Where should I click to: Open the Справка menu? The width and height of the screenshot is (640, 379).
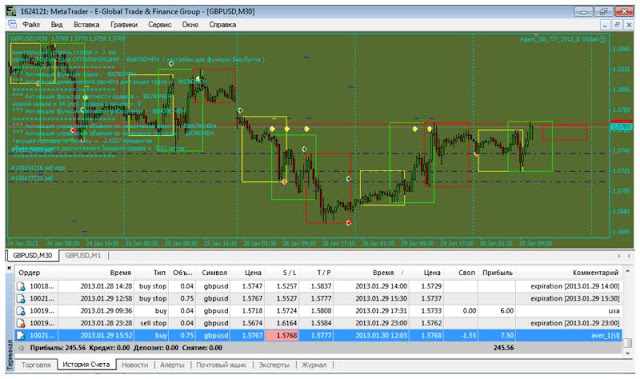tap(222, 24)
